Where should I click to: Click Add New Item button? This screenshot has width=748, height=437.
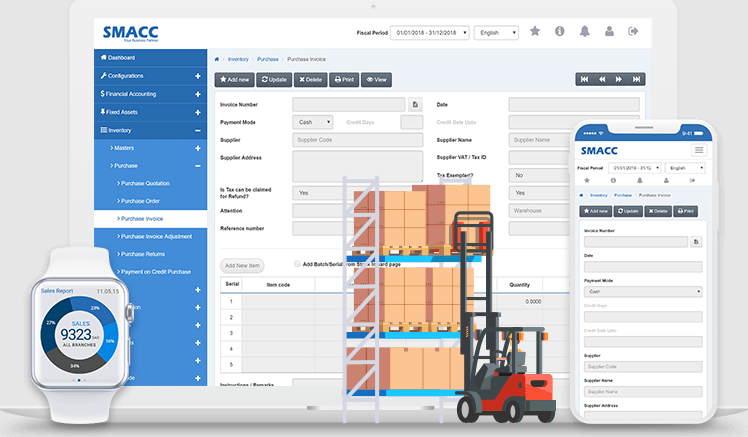[242, 266]
